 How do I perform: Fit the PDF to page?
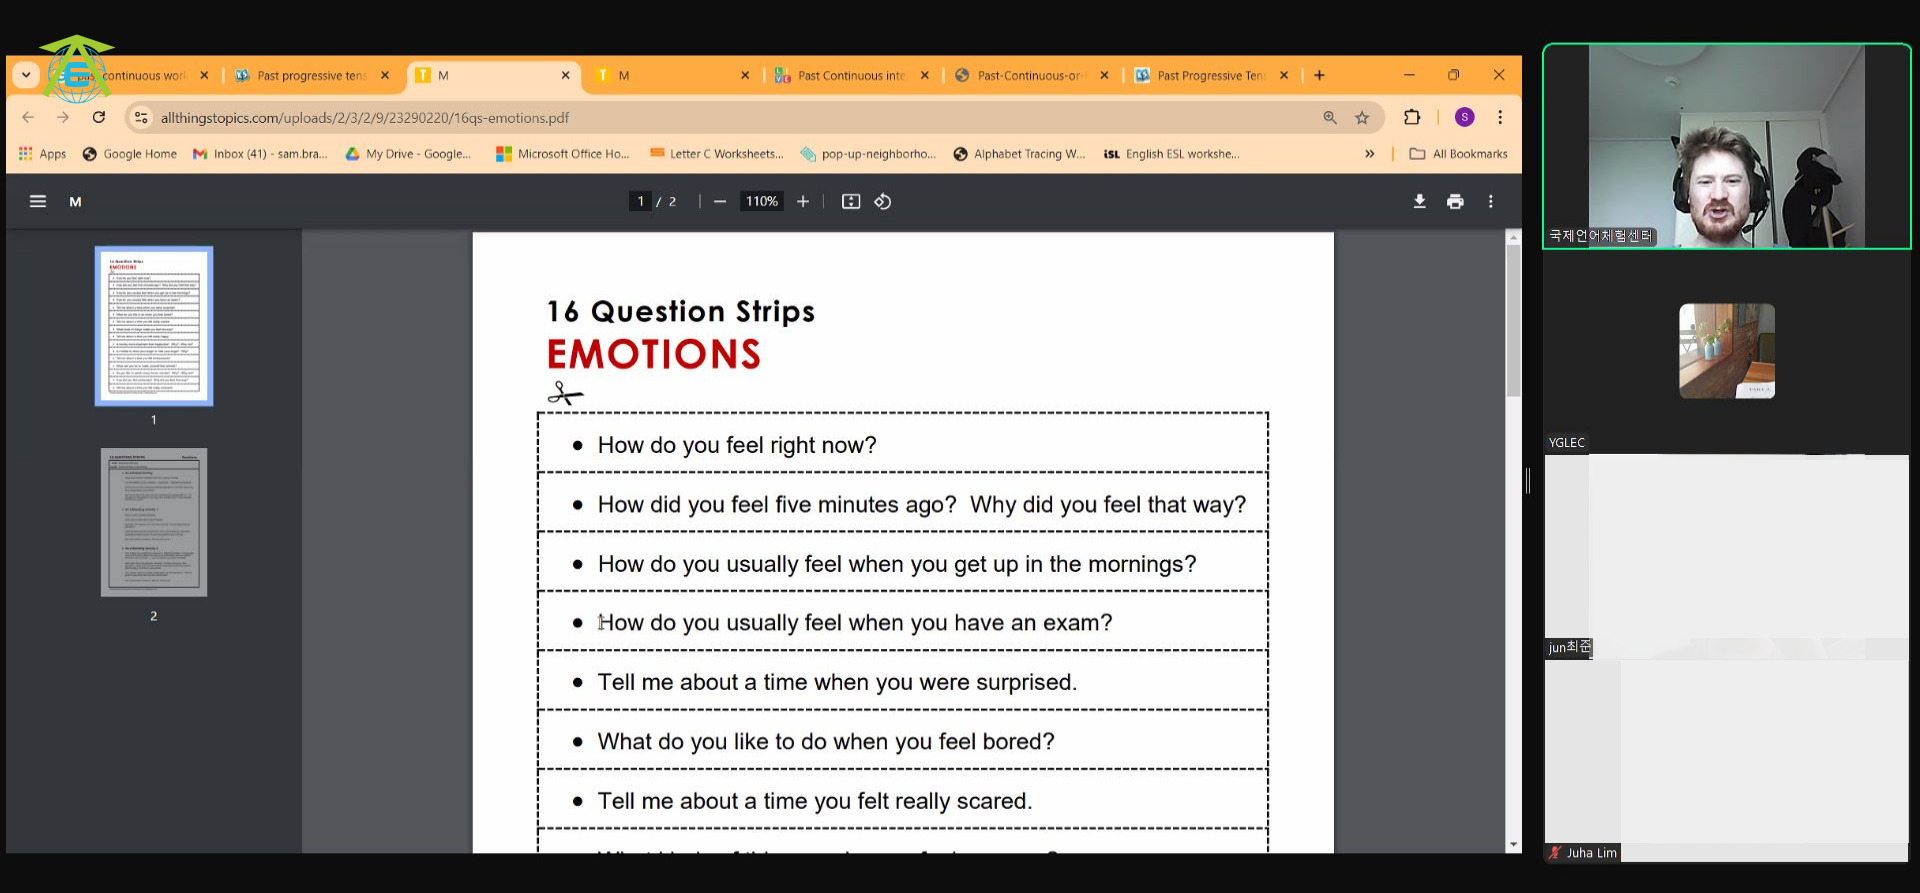(x=851, y=201)
